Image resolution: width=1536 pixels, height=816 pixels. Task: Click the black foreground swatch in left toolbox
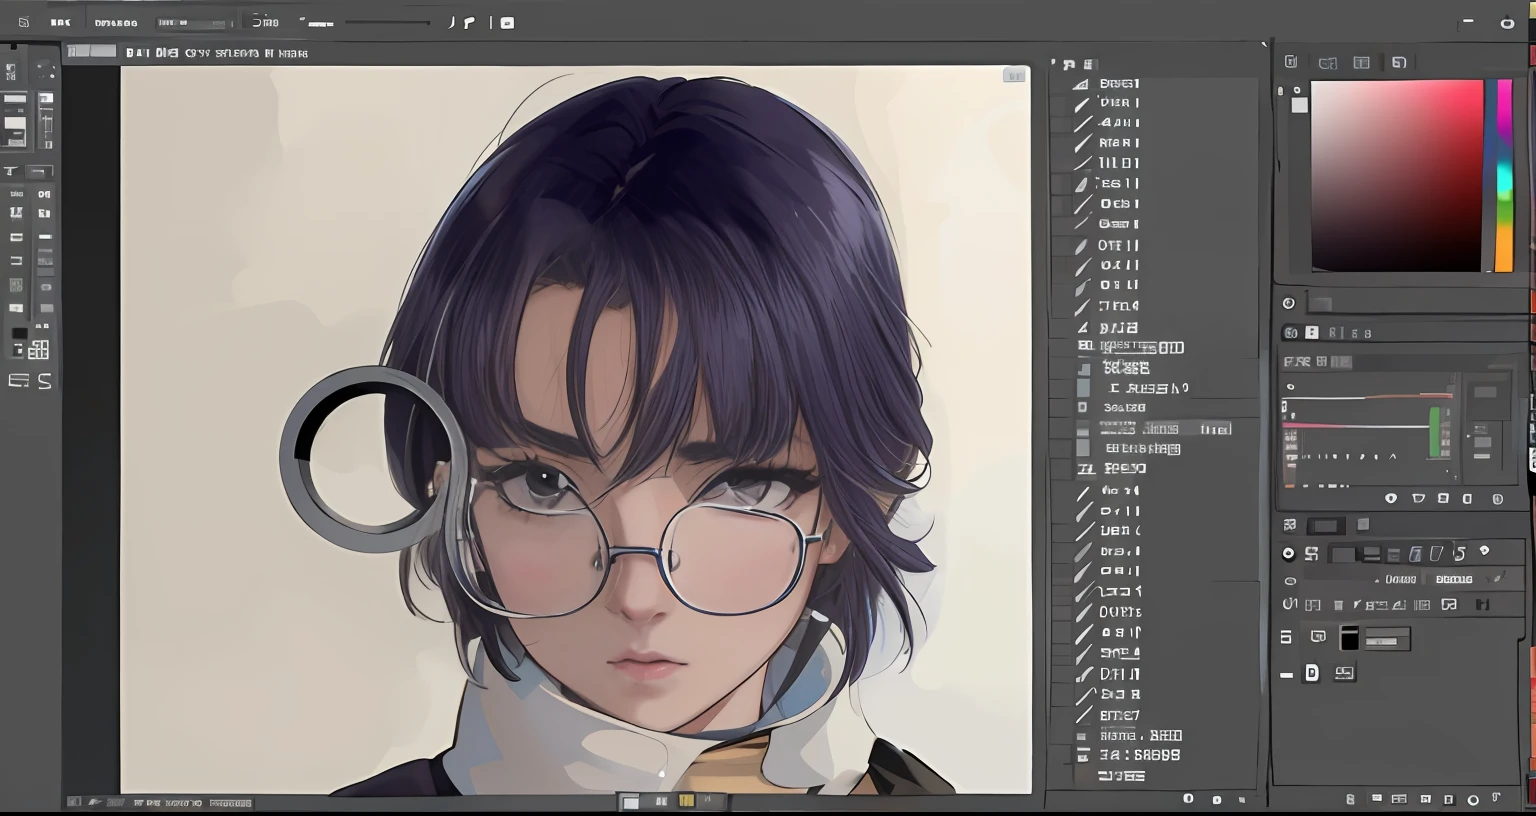coord(19,334)
